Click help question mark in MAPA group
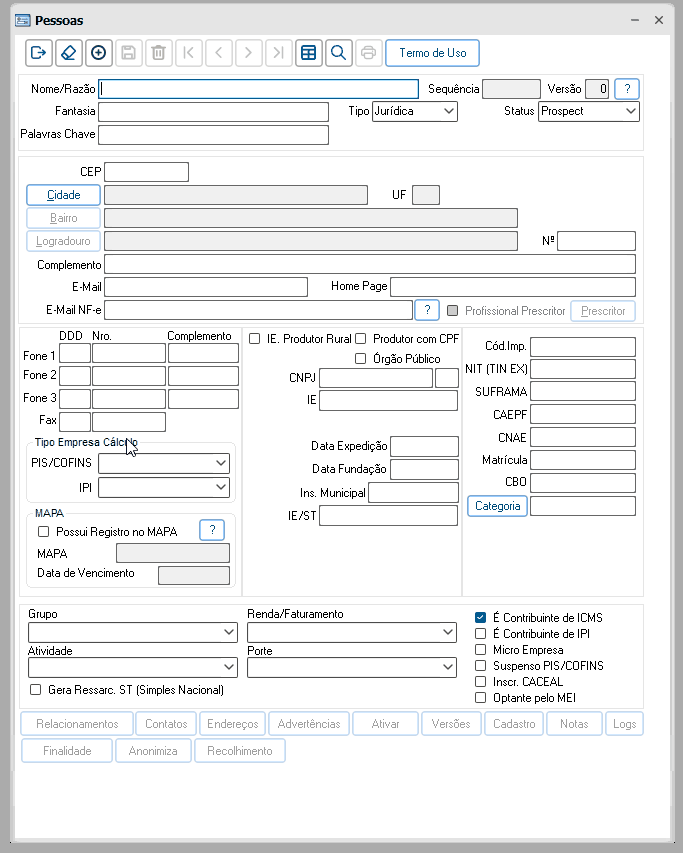Viewport: 683px width, 853px height. pos(212,530)
